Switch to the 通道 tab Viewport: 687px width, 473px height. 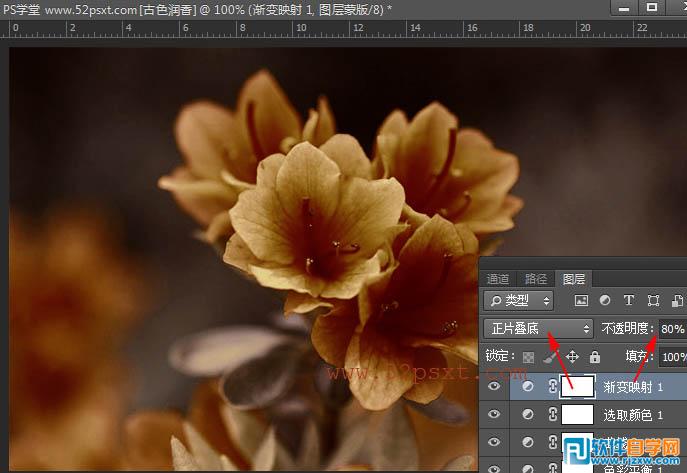click(x=497, y=278)
